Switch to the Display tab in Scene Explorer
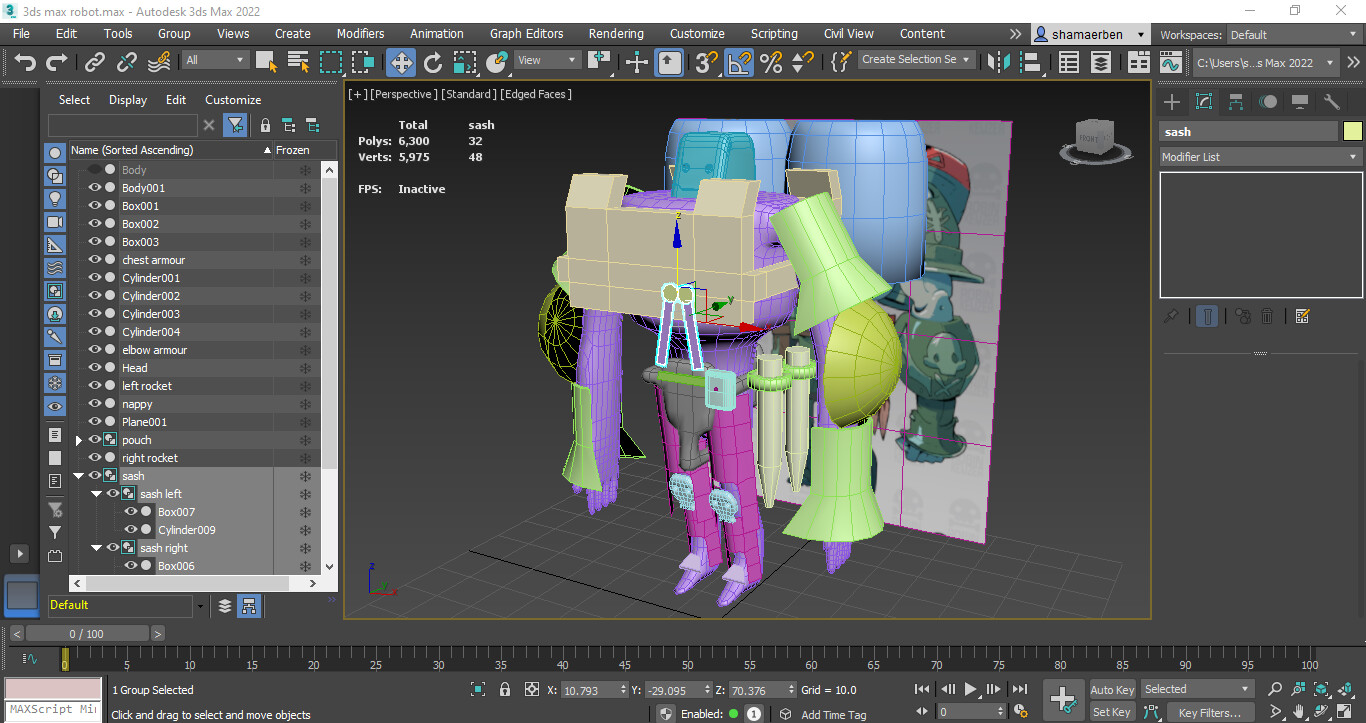The image size is (1366, 723). coord(127,99)
